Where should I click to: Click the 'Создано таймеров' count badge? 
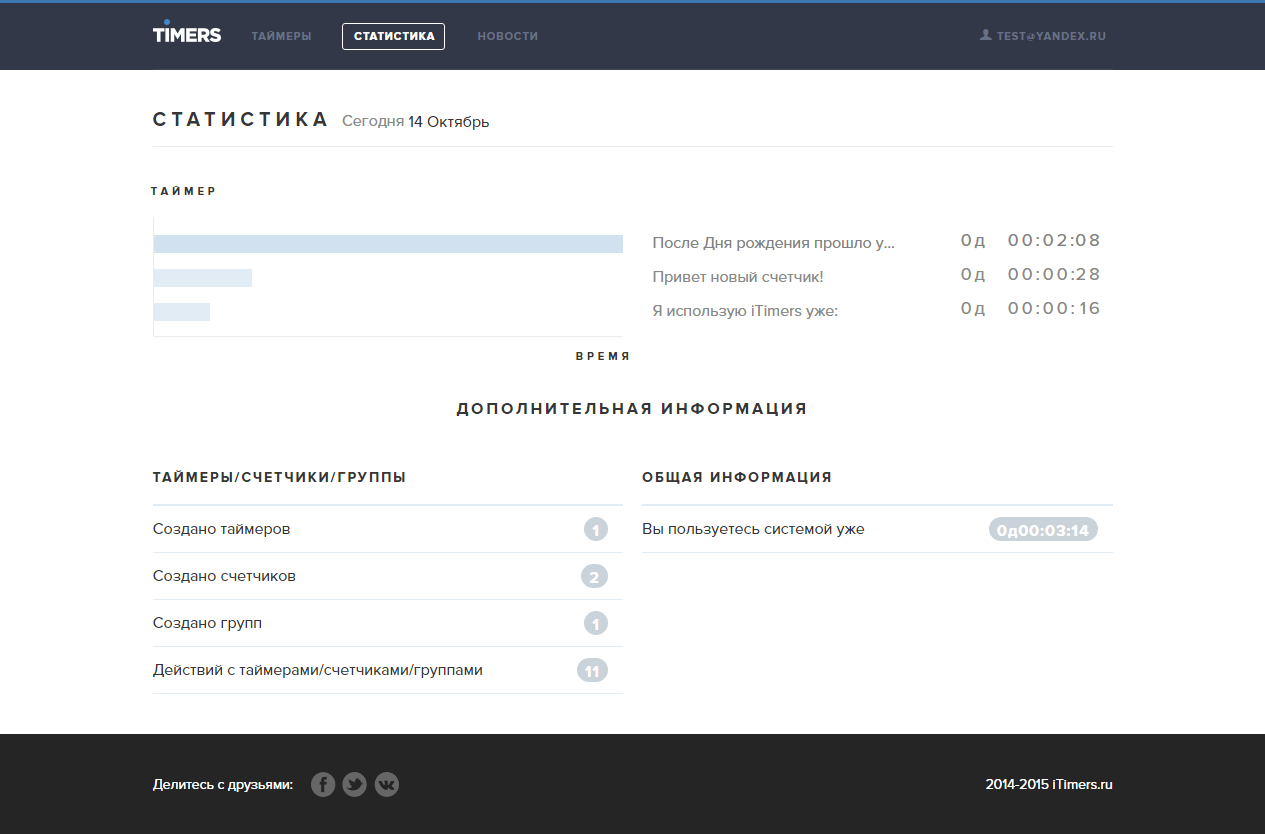(x=596, y=529)
